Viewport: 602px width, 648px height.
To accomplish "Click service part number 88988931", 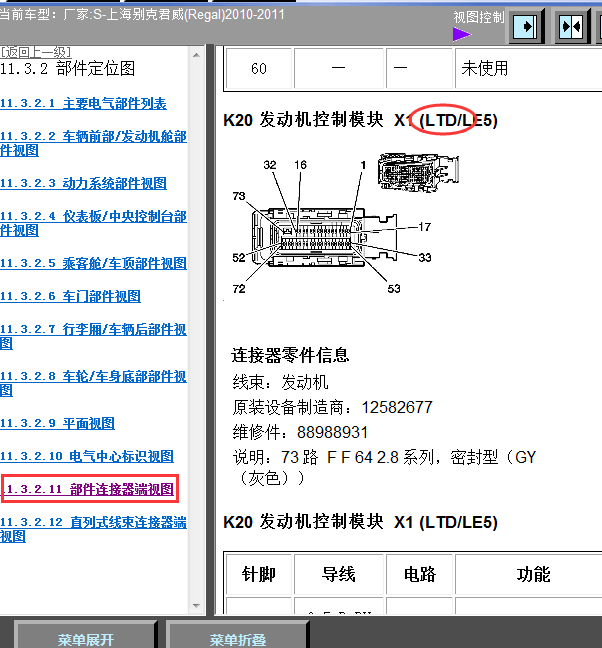I will [332, 433].
